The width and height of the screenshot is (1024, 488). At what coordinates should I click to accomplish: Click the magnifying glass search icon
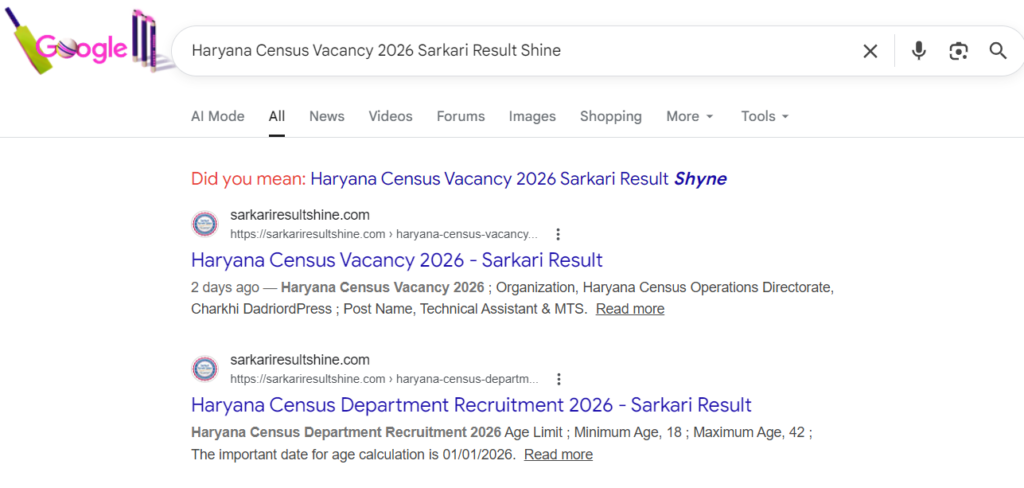tap(997, 51)
